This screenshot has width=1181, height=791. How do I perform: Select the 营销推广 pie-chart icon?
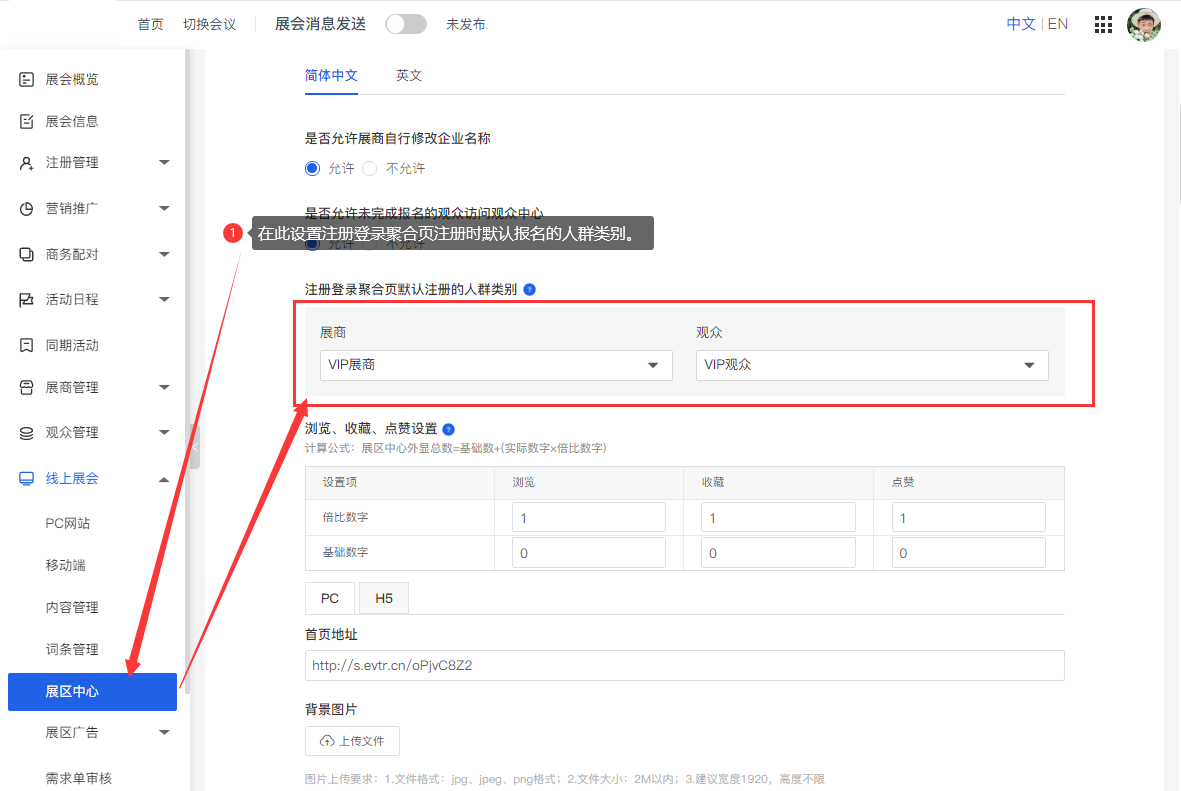tap(25, 208)
